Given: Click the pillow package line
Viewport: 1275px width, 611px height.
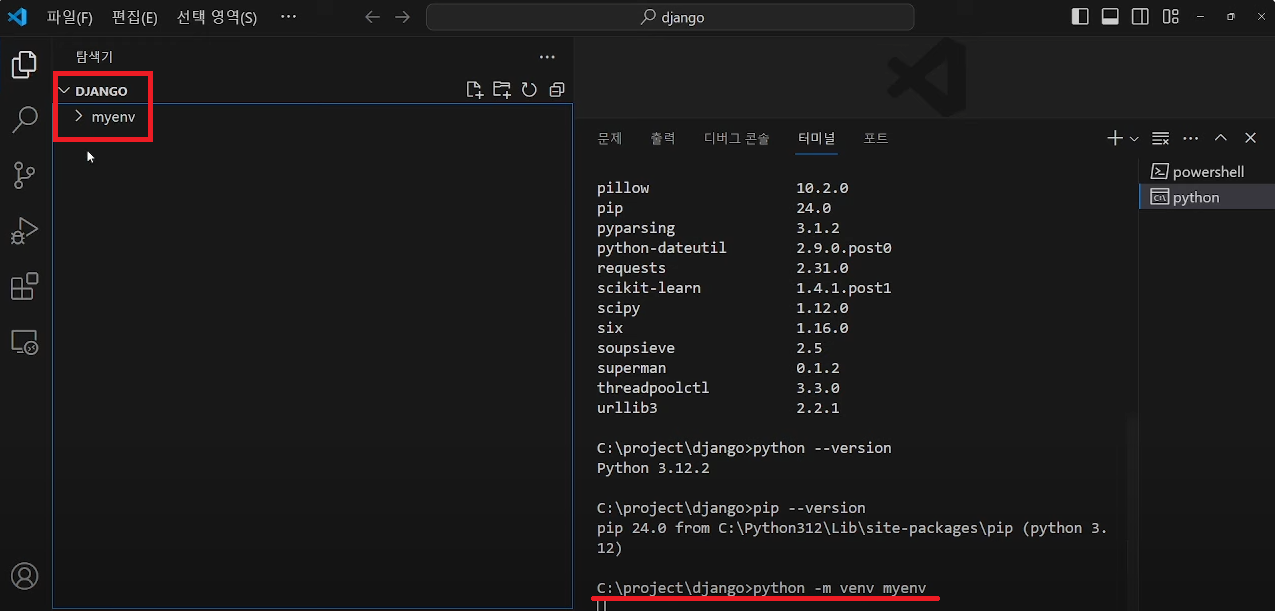Looking at the screenshot, I should 723,188.
